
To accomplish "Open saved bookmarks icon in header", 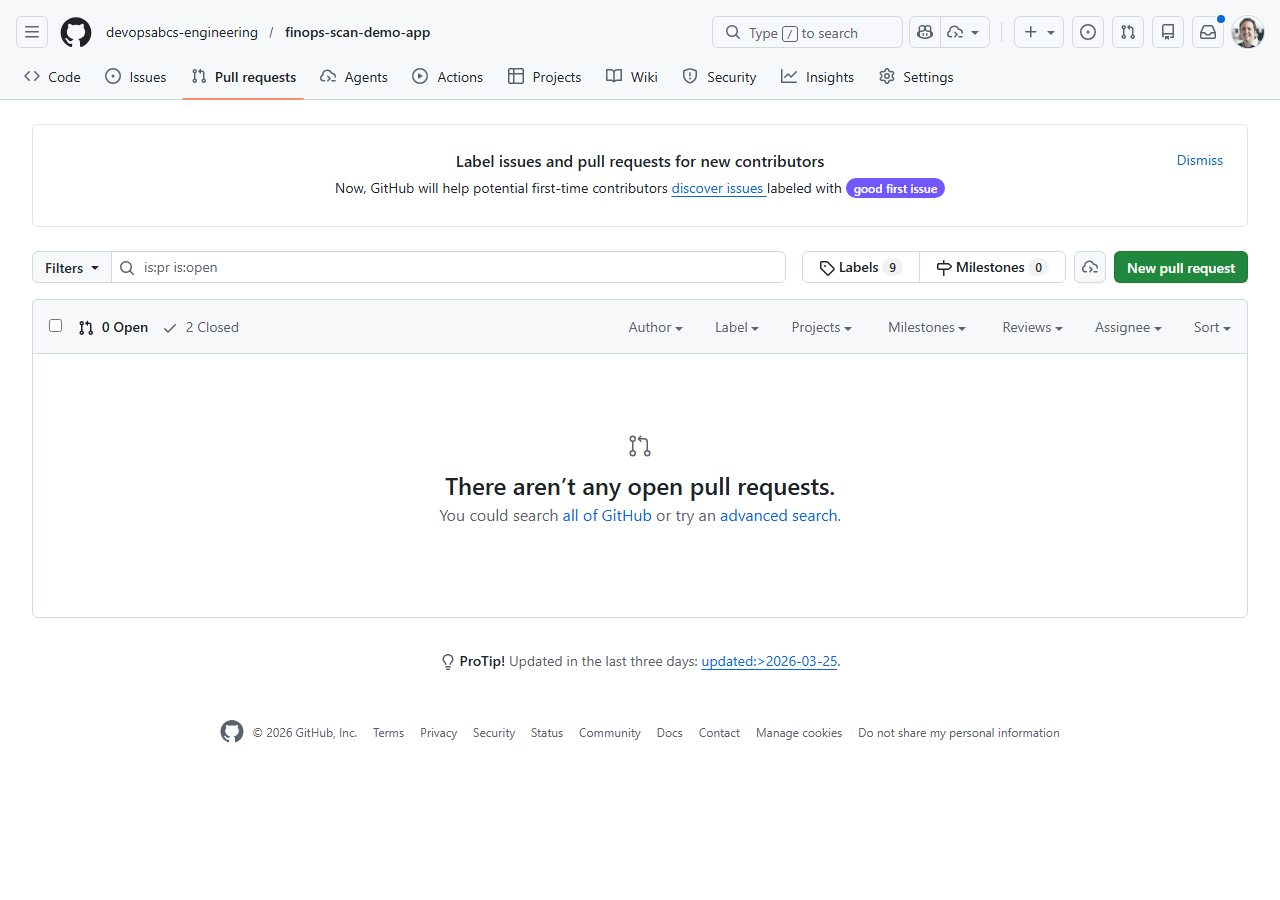I will click(1167, 31).
